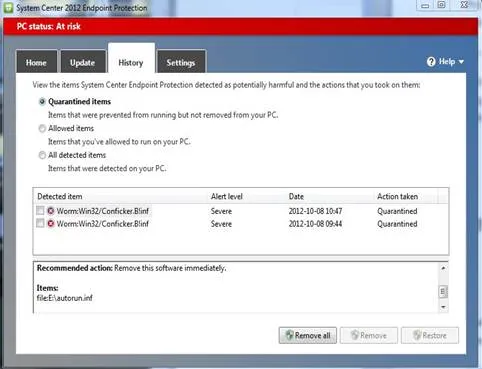Select the Quarantined items radio button
This screenshot has width=482, height=369.
coord(42,102)
